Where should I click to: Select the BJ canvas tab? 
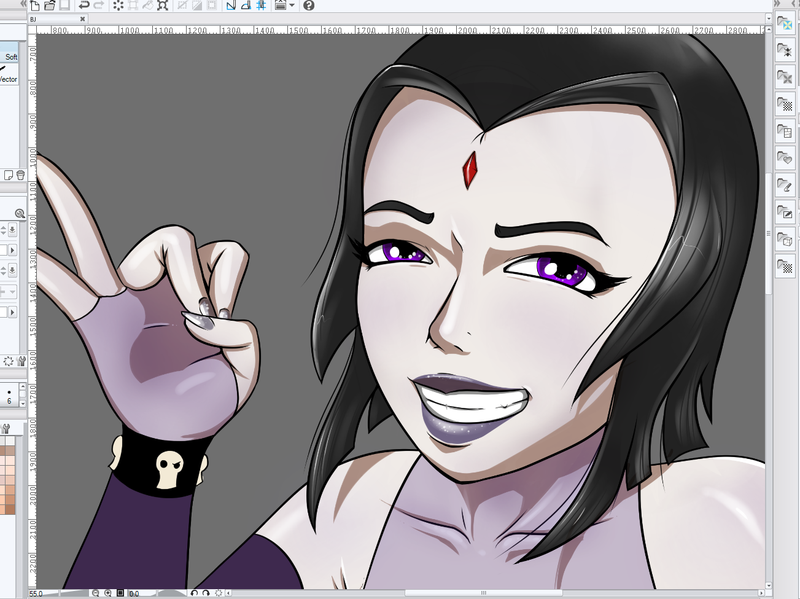pyautogui.click(x=57, y=19)
